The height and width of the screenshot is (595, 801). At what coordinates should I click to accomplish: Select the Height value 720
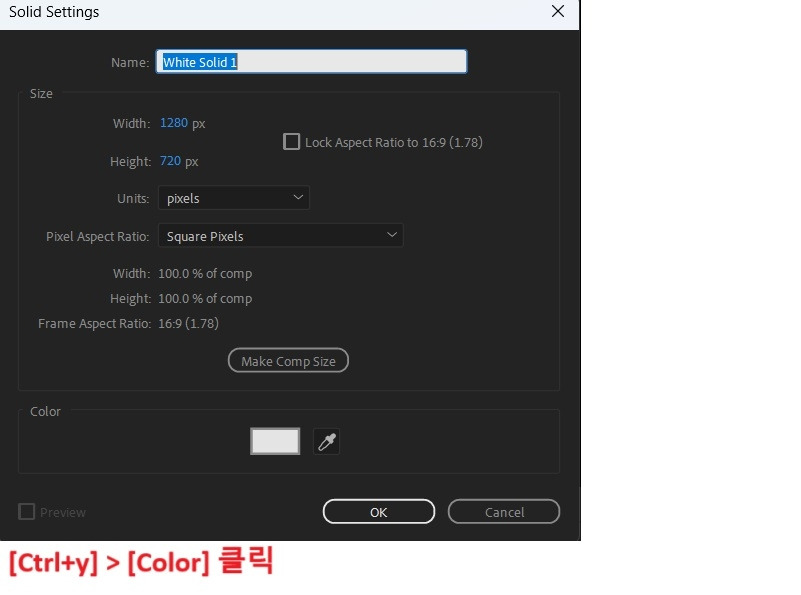pos(170,161)
